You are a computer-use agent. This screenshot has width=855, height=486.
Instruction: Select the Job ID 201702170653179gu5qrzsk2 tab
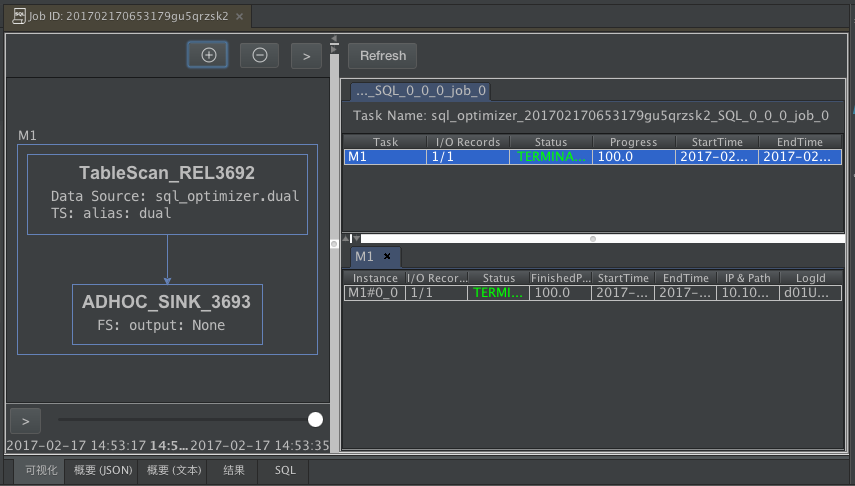click(128, 16)
